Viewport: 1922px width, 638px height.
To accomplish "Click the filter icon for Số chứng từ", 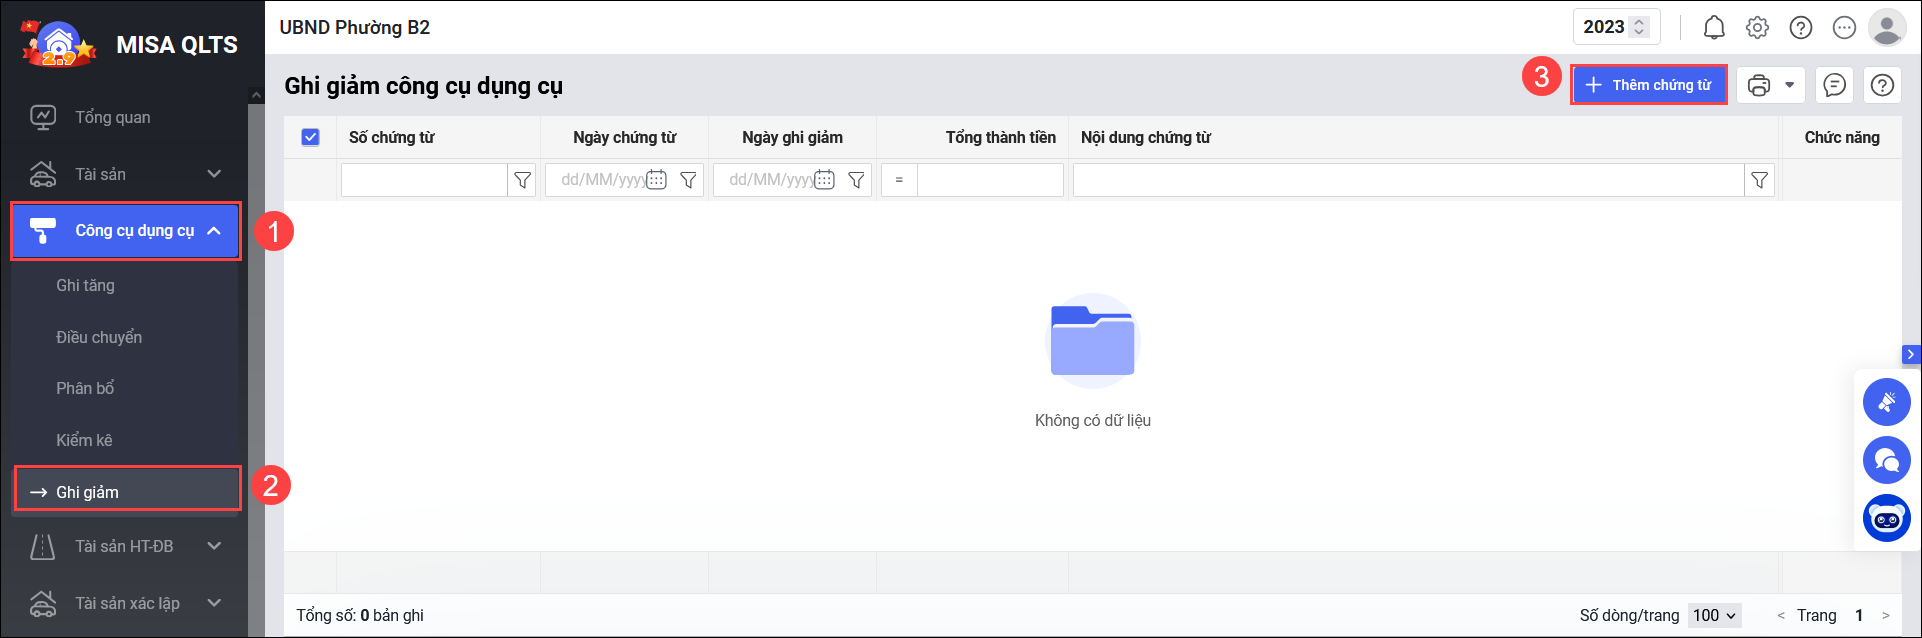I will [522, 180].
